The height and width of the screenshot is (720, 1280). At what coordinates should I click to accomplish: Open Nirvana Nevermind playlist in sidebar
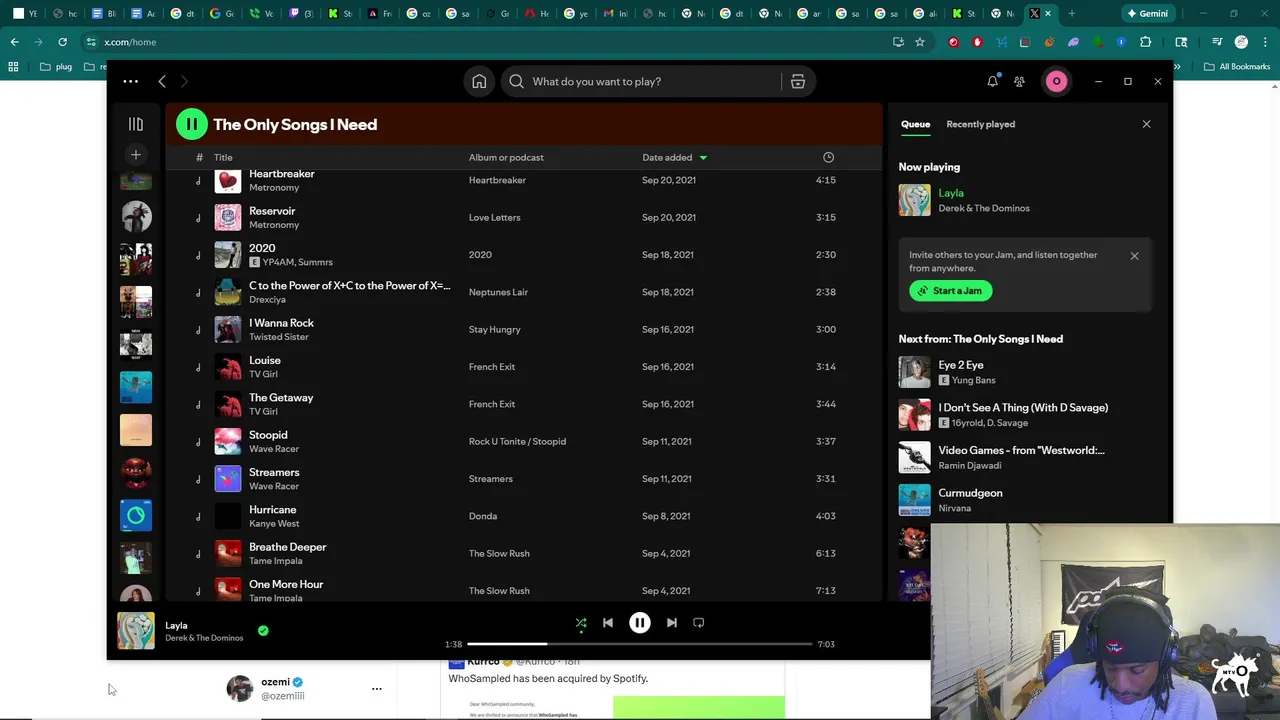click(x=136, y=386)
